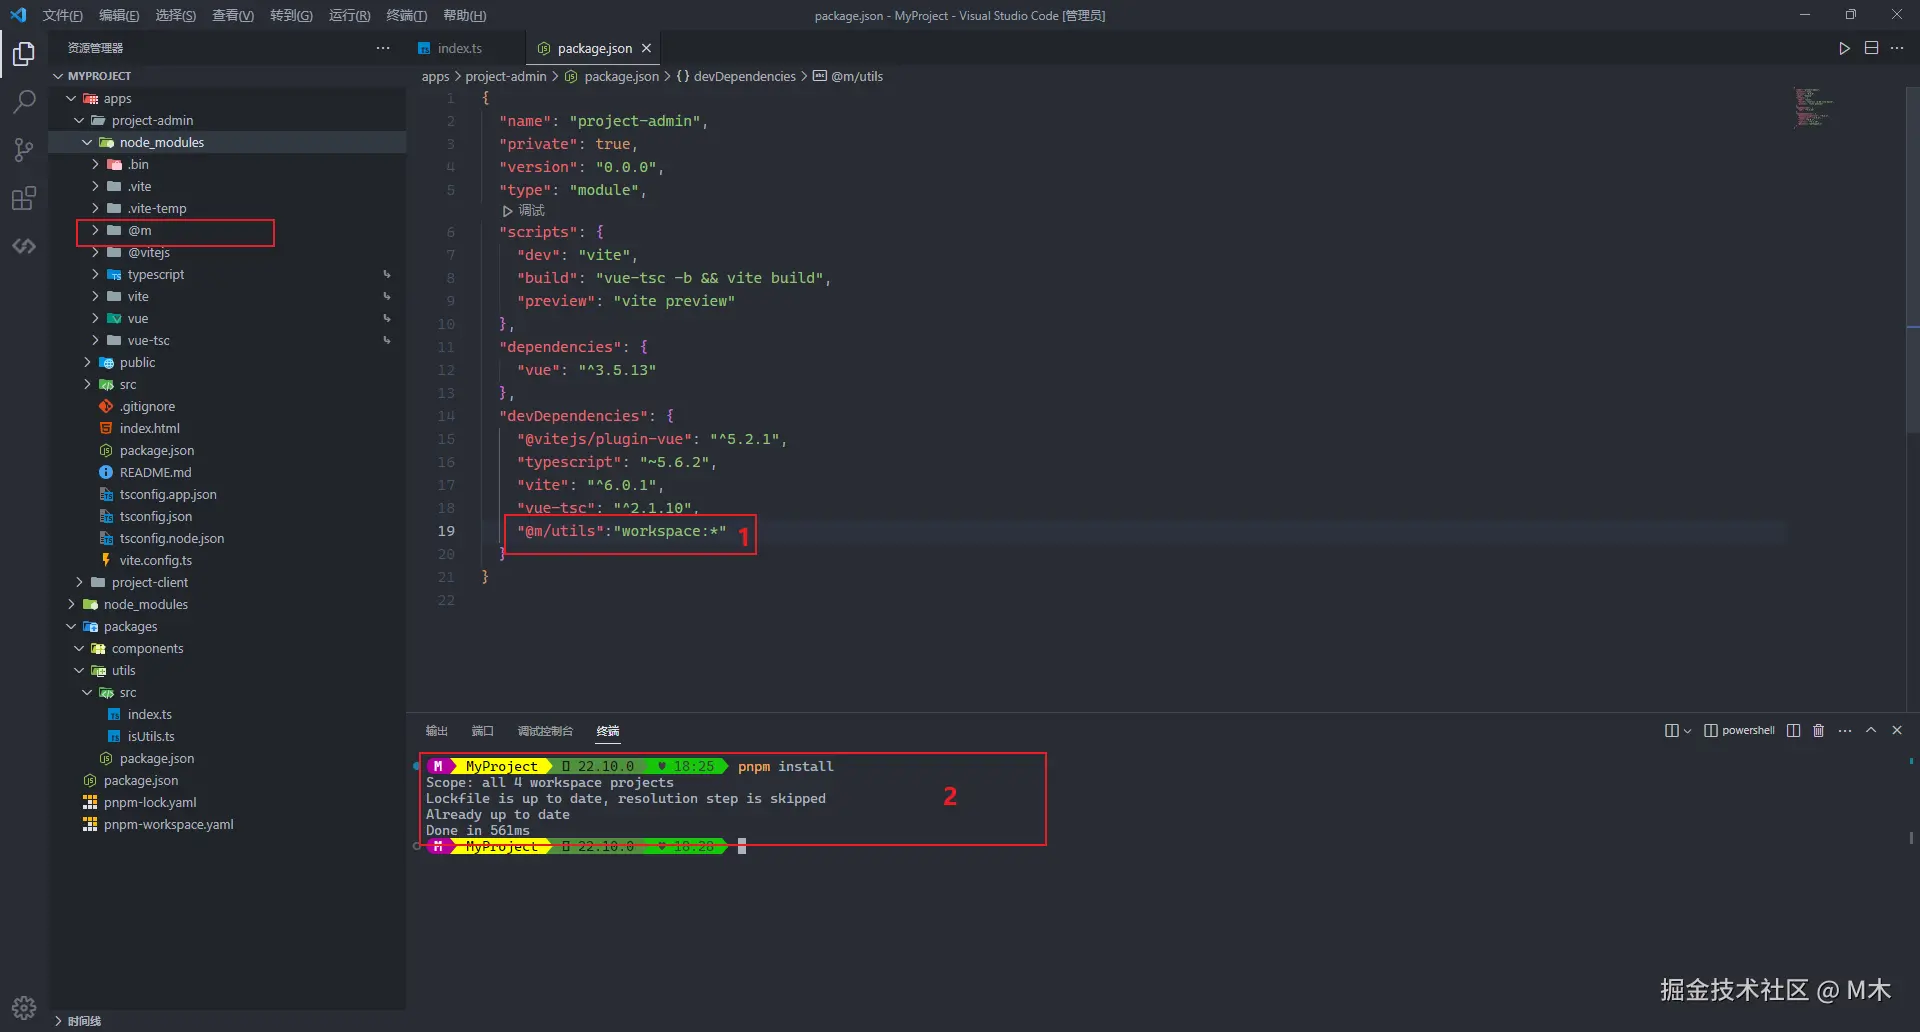Kill the terminal with trash icon
Image resolution: width=1920 pixels, height=1032 pixels.
point(1819,730)
